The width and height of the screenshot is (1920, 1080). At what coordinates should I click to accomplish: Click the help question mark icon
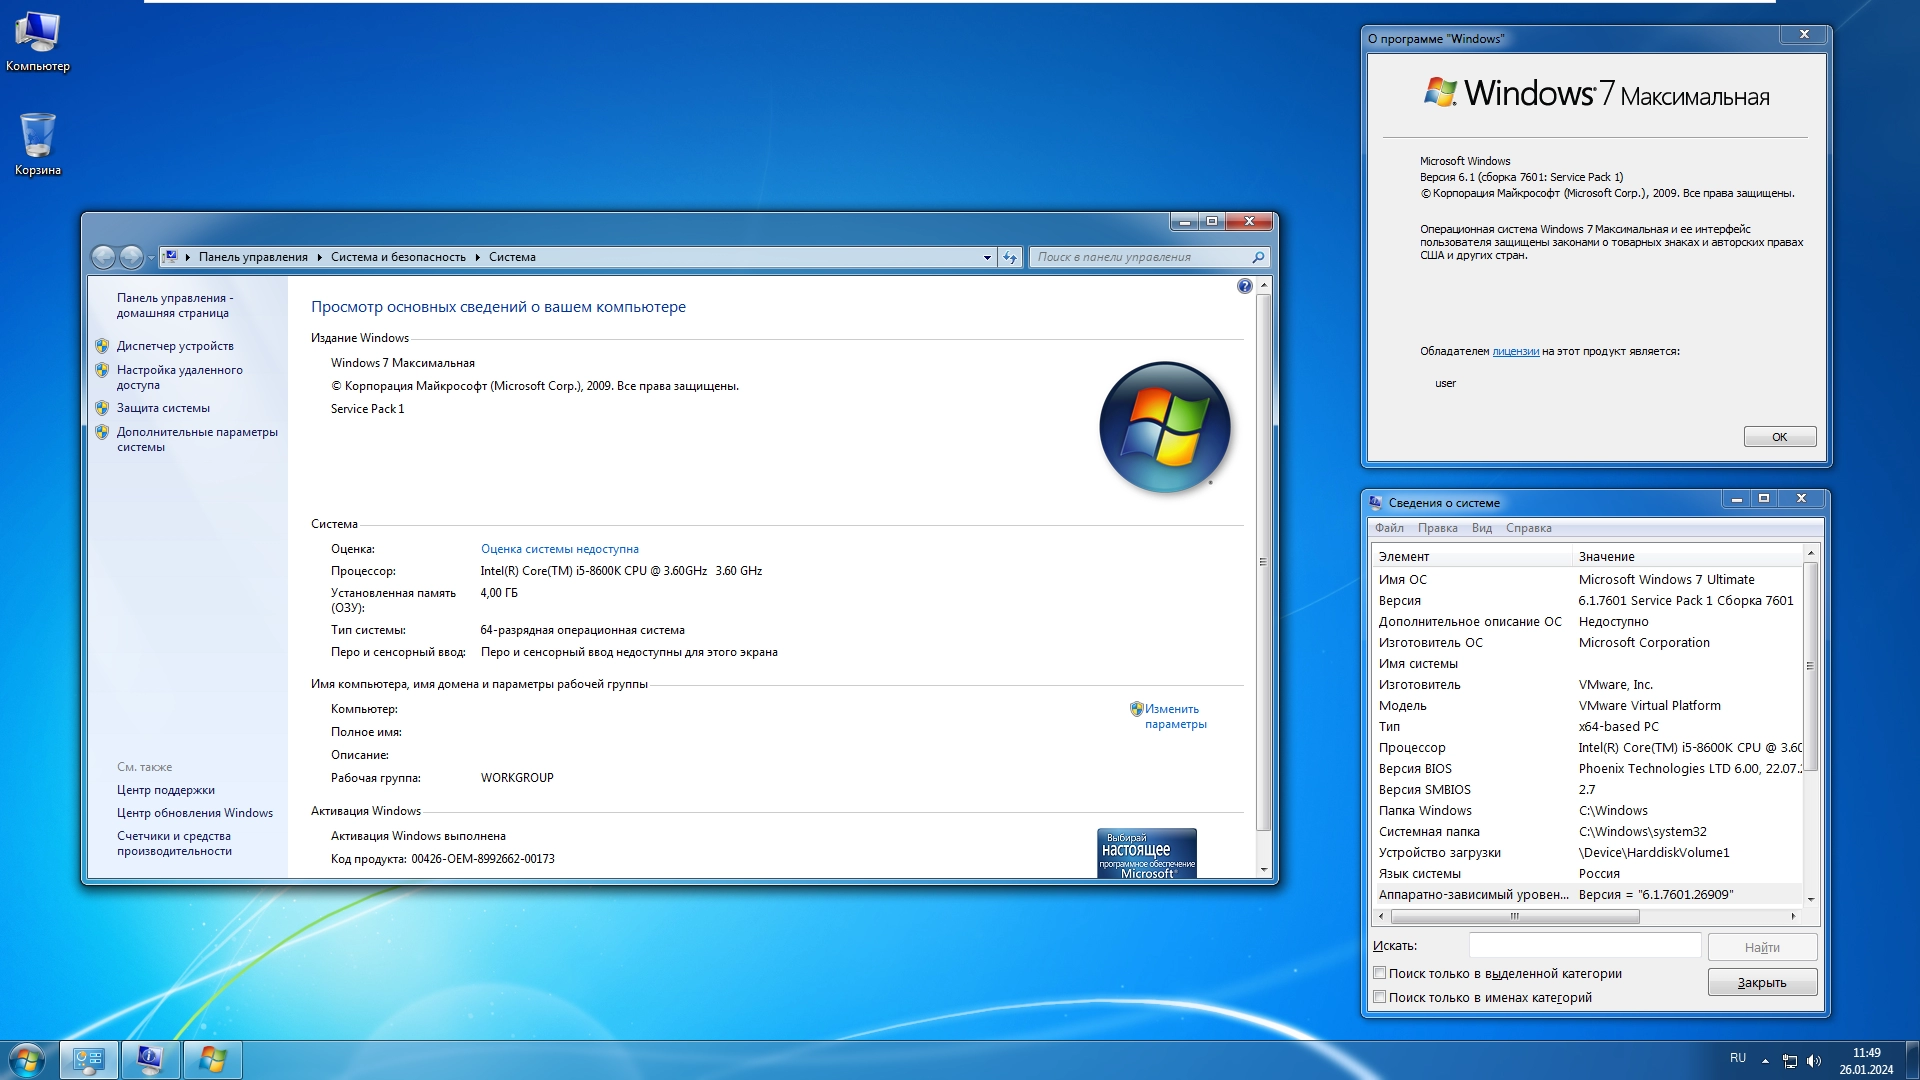1244,287
